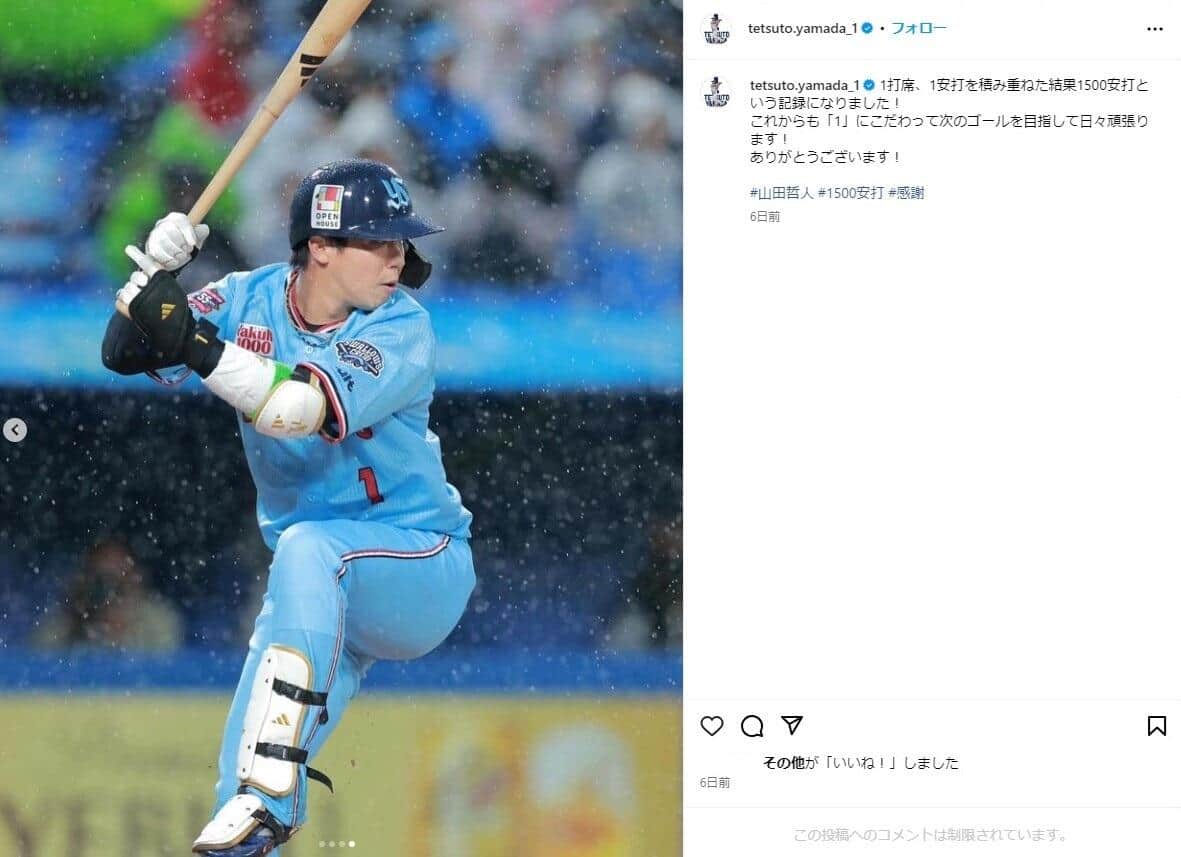Screen dimensions: 1181x857
Task: Click the baseball player photo
Action: [x=341, y=428]
